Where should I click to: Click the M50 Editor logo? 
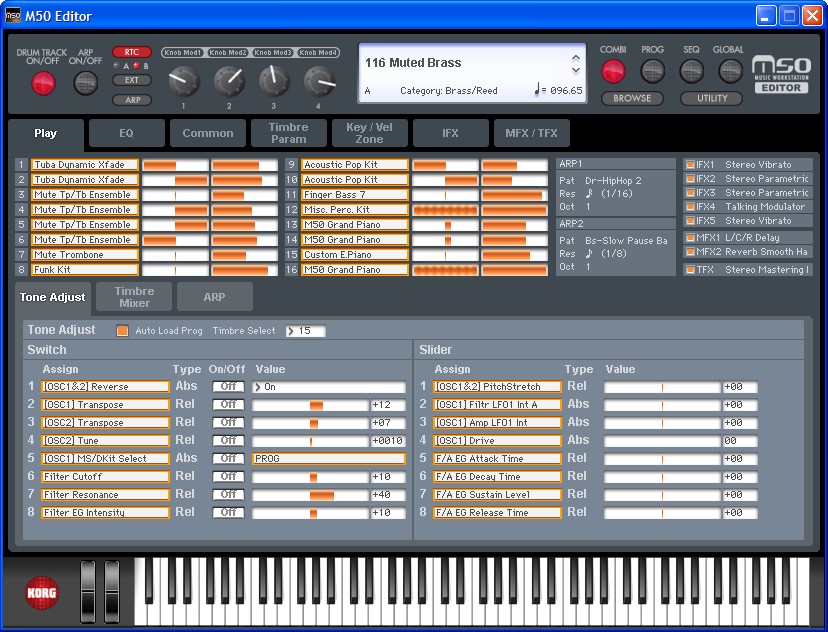coord(781,74)
